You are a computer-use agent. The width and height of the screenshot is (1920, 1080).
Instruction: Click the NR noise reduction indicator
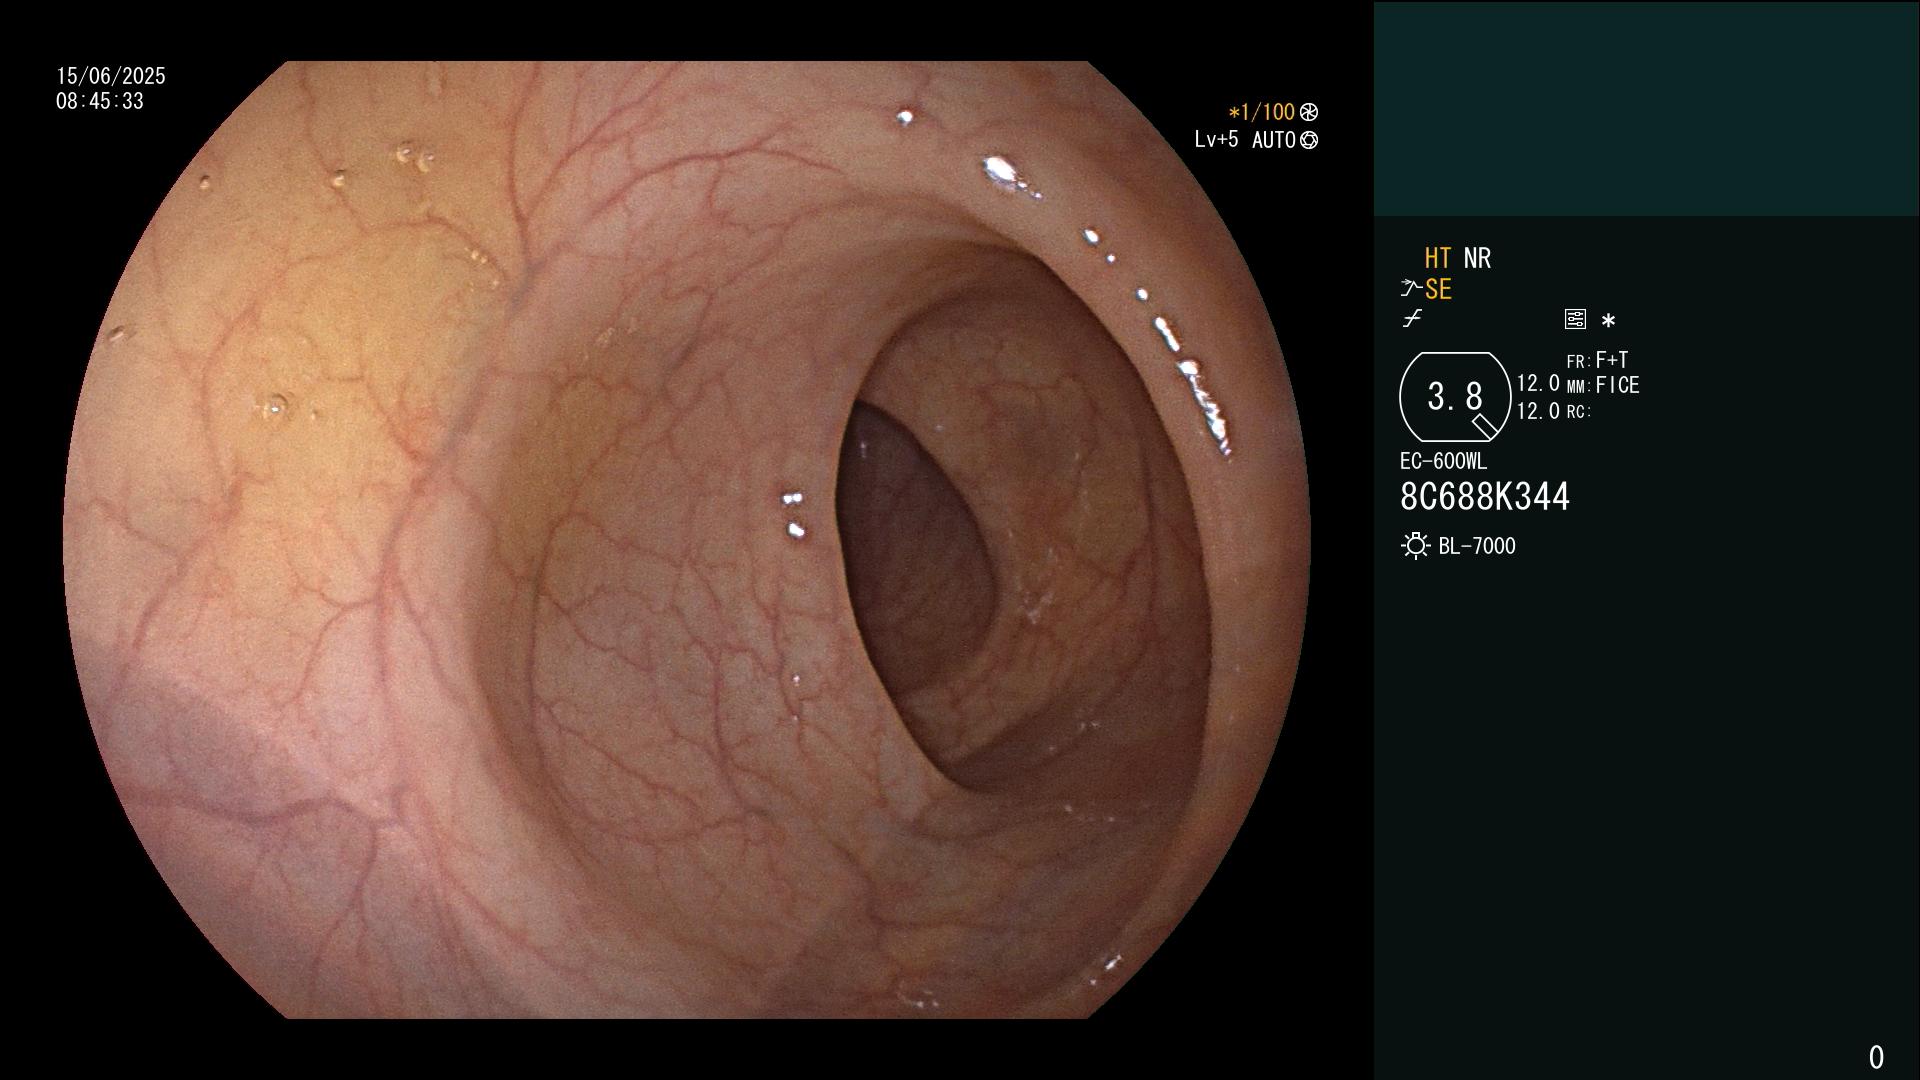coord(1477,258)
